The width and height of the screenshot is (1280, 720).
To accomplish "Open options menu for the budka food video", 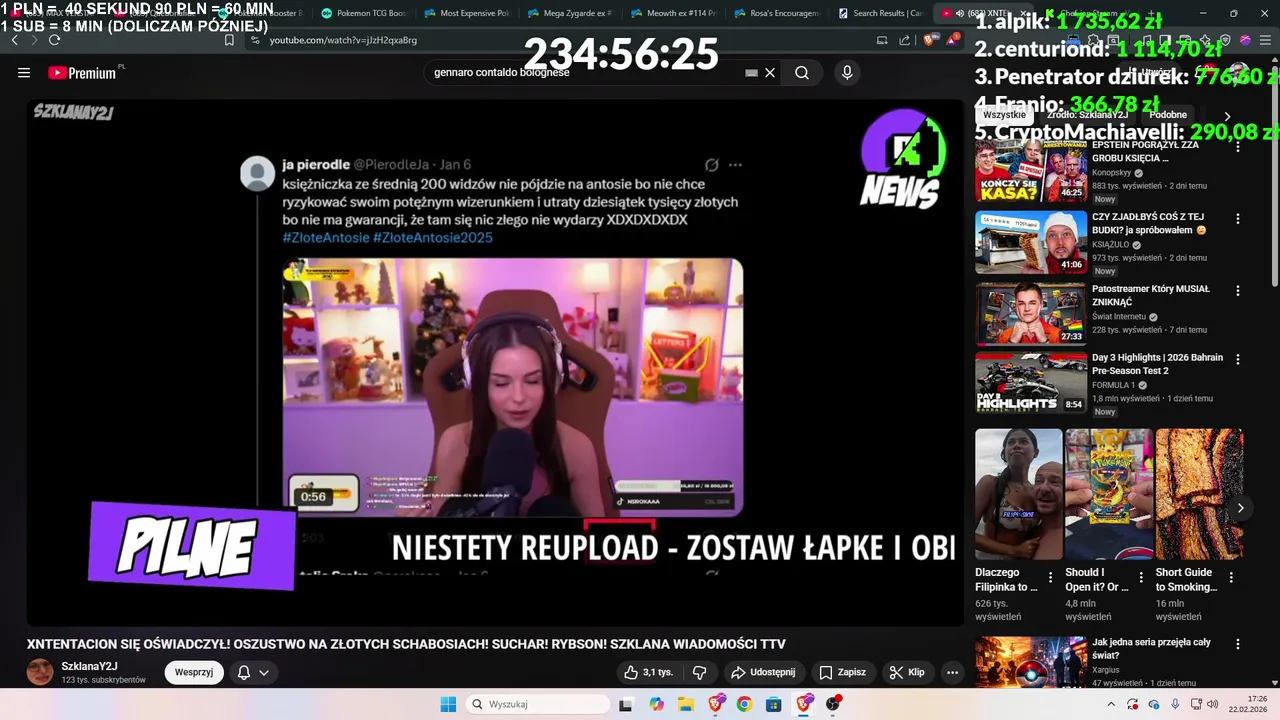I will (x=1237, y=219).
